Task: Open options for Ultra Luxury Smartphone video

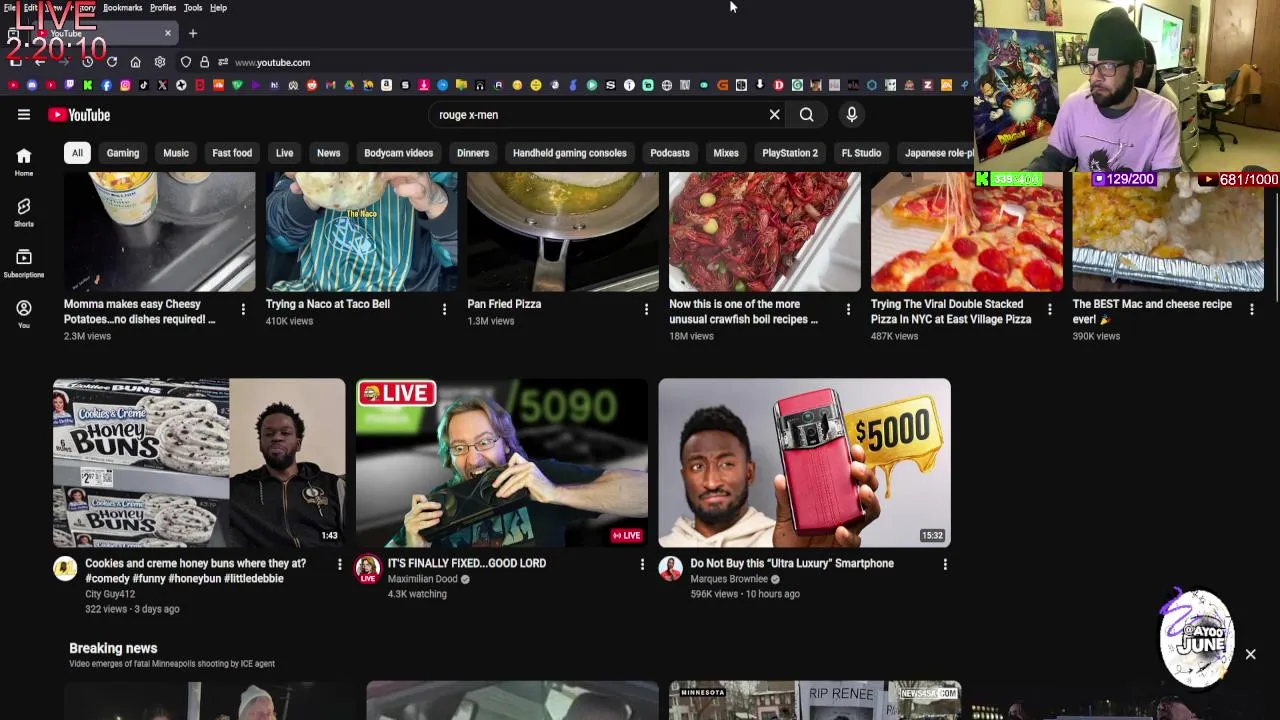Action: click(x=945, y=564)
